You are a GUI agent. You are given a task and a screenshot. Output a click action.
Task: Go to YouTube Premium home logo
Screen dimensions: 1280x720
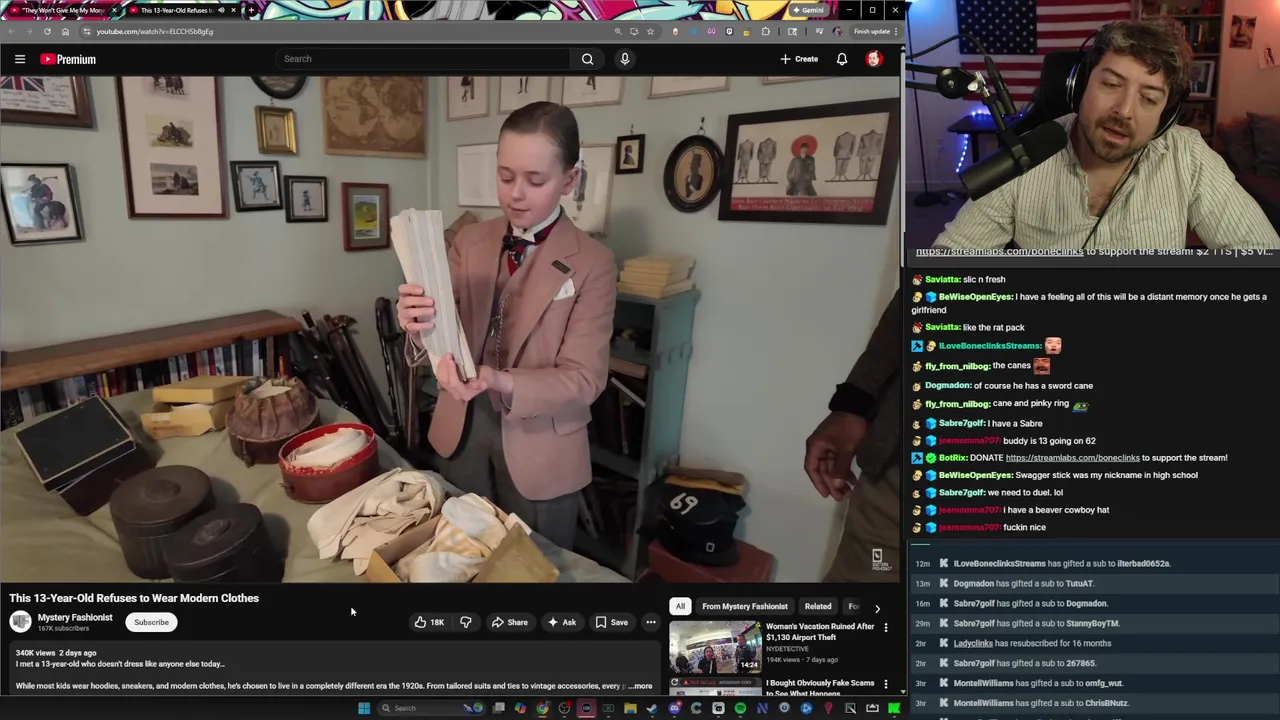pyautogui.click(x=68, y=59)
